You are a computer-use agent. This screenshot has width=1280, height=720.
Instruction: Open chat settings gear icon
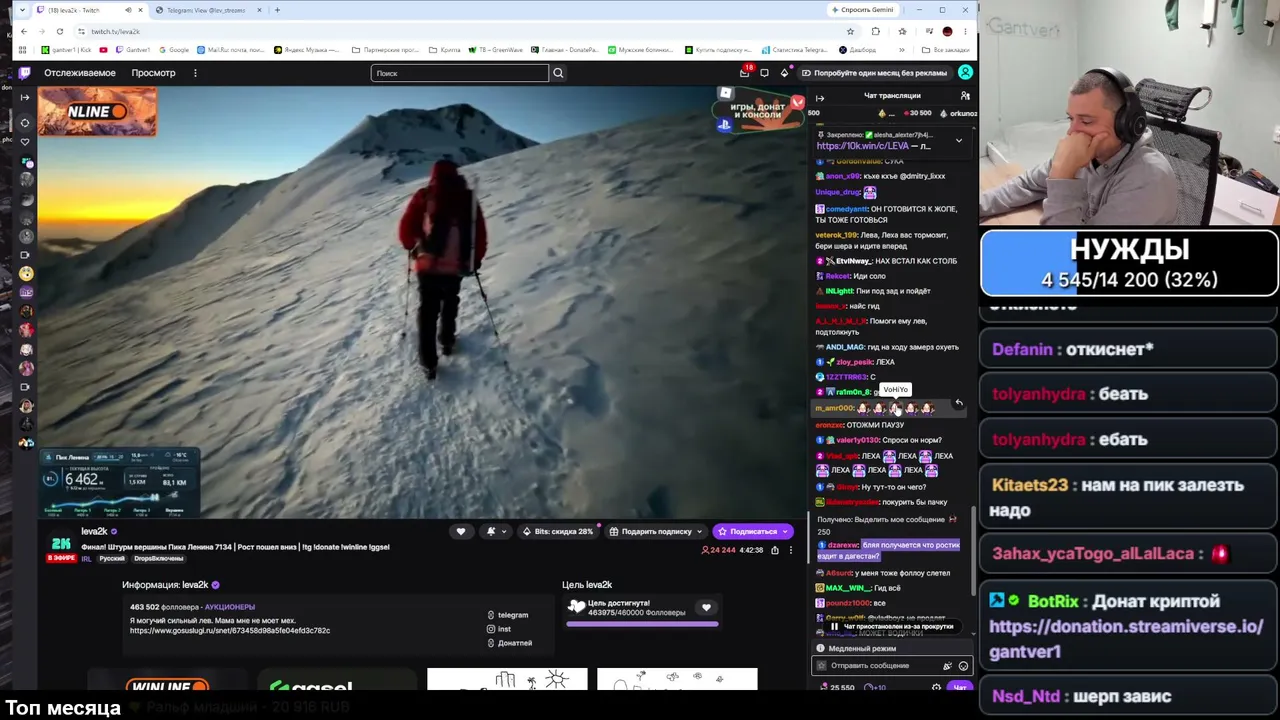(x=936, y=688)
